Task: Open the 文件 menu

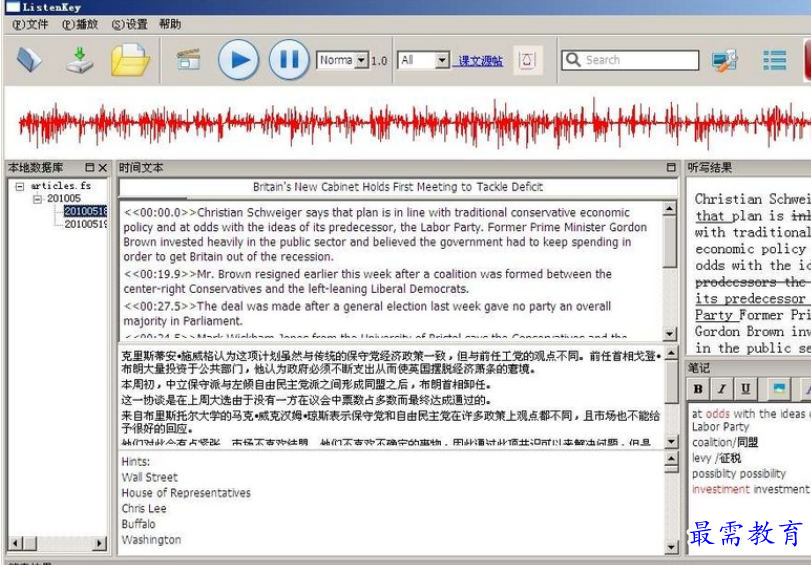Action: pyautogui.click(x=31, y=24)
